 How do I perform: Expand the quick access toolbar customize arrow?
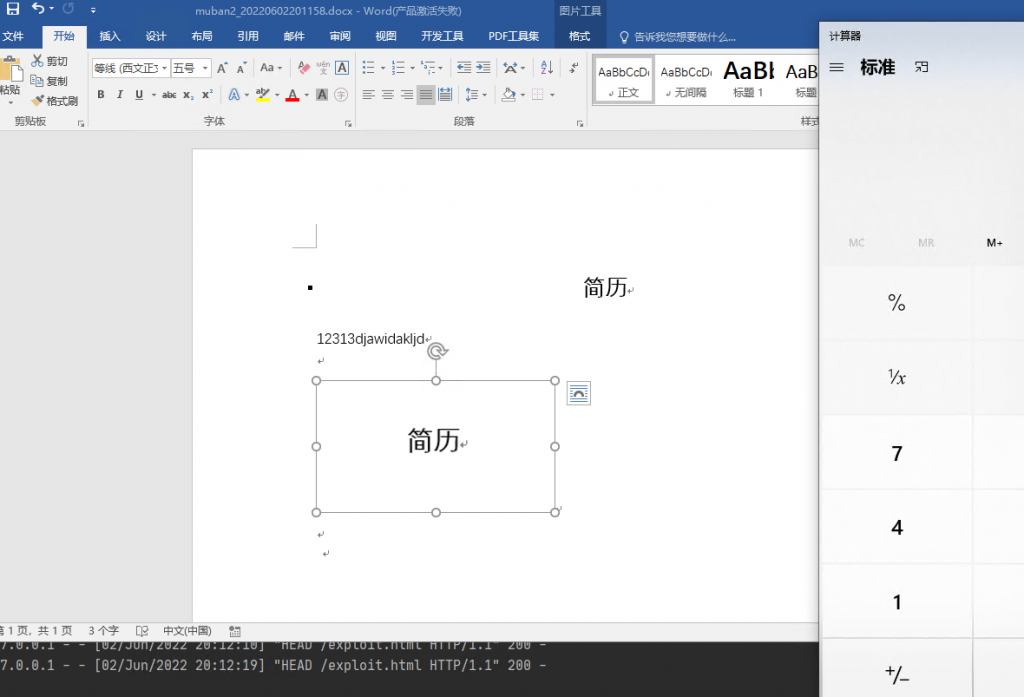[93, 10]
